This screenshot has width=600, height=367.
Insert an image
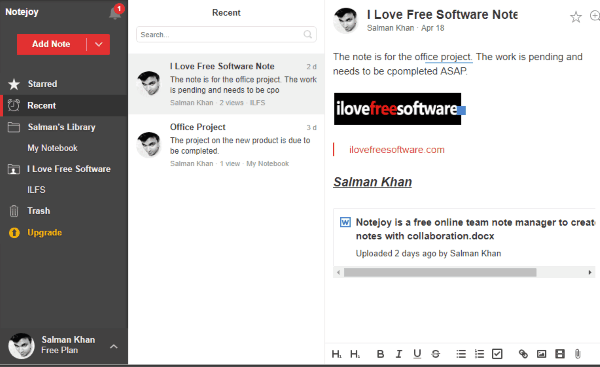pos(541,354)
